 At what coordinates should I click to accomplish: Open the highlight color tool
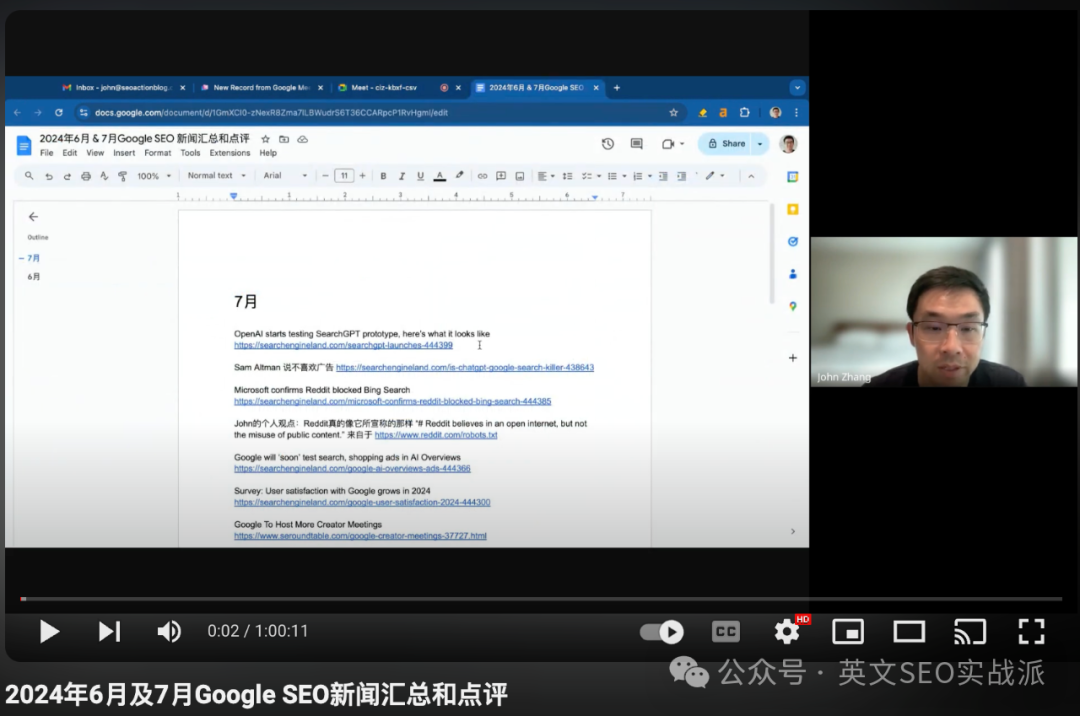[x=459, y=176]
